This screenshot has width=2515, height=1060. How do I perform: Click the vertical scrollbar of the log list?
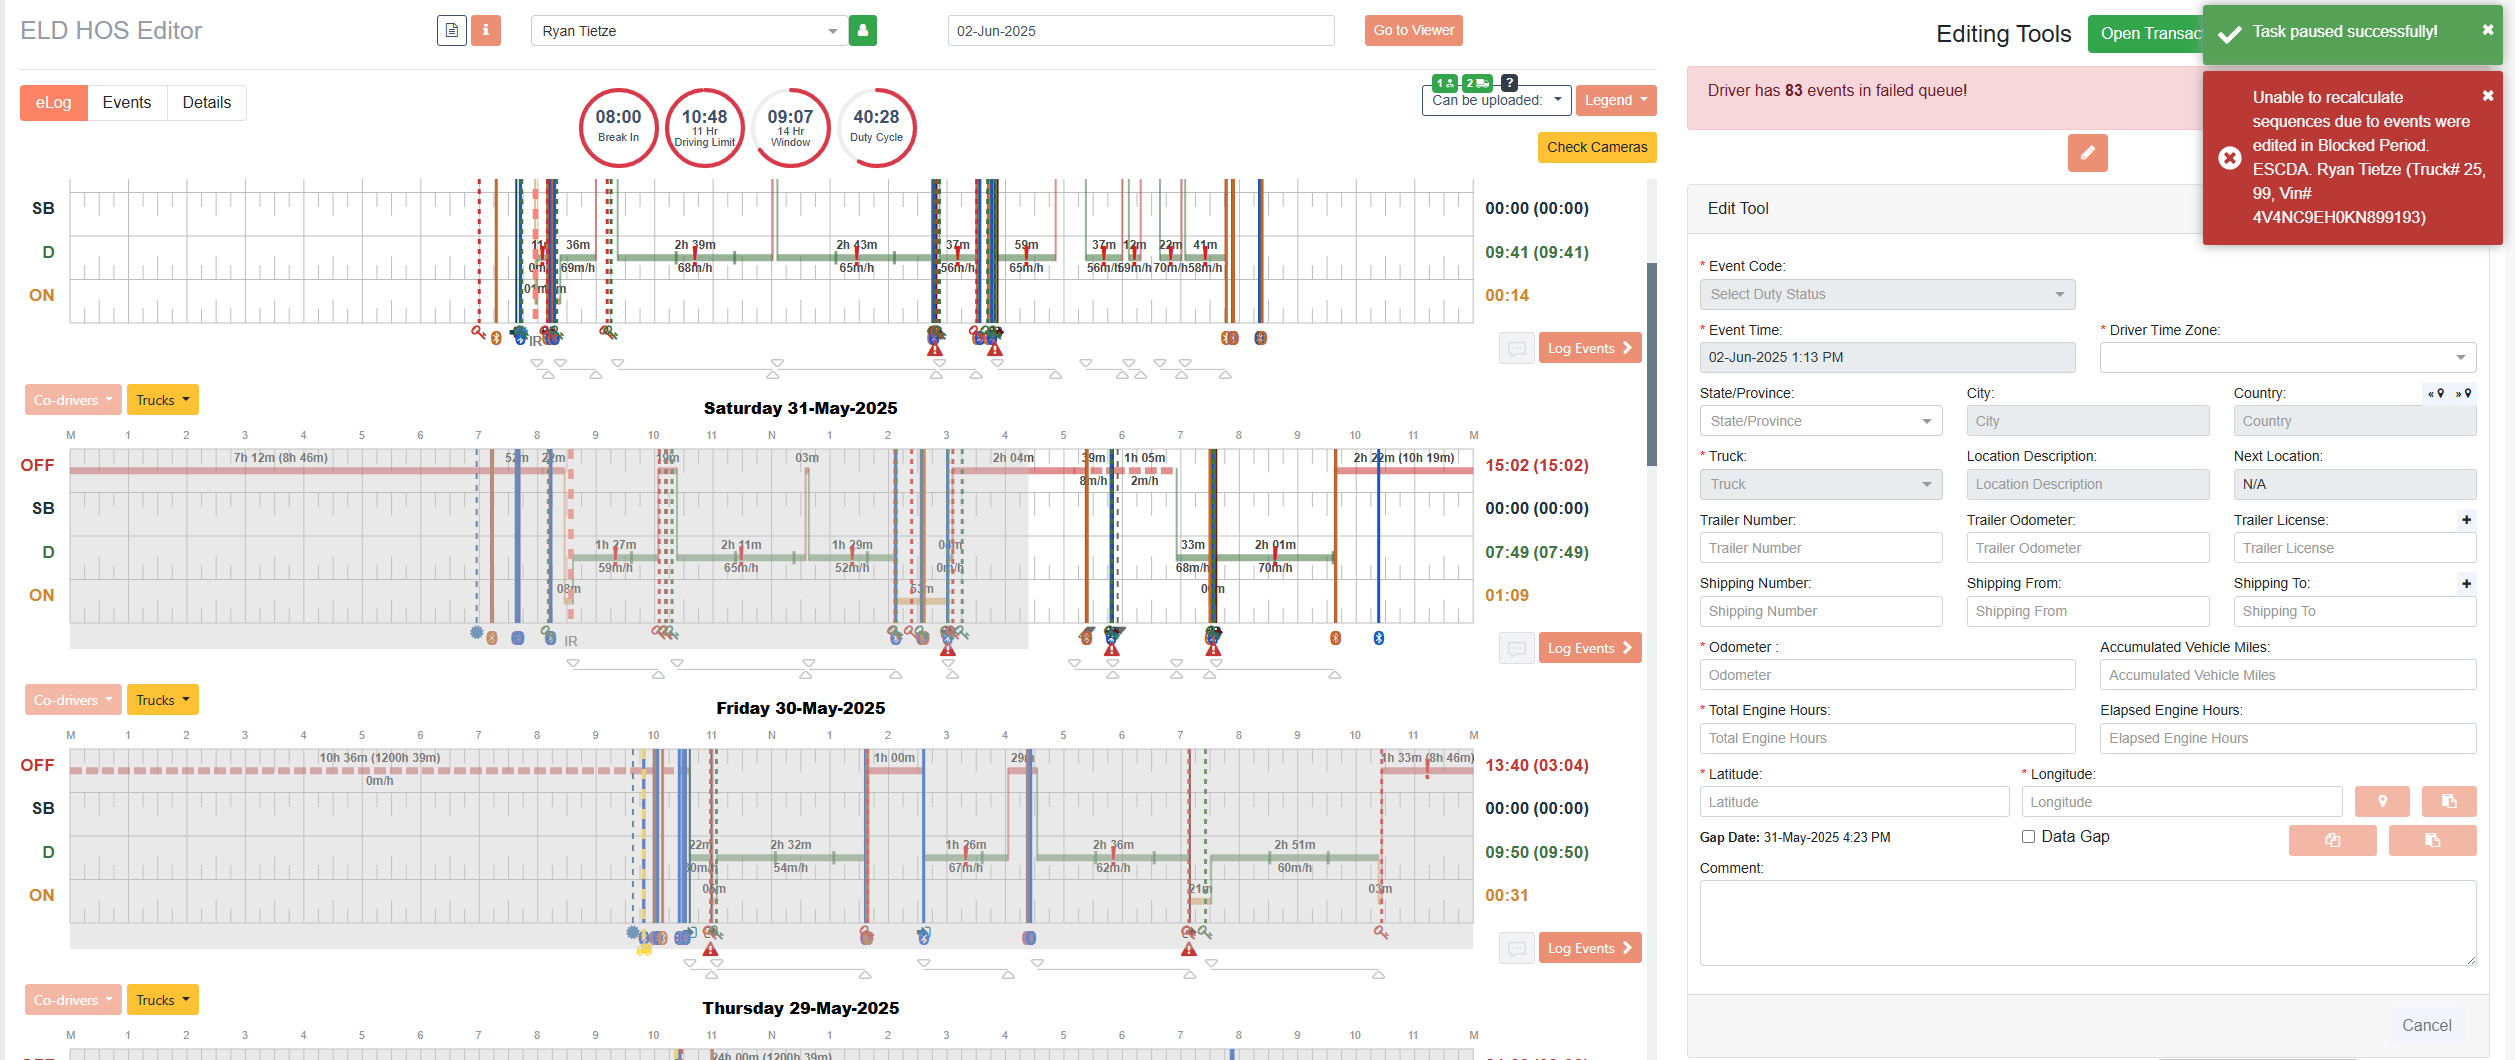pos(1652,365)
